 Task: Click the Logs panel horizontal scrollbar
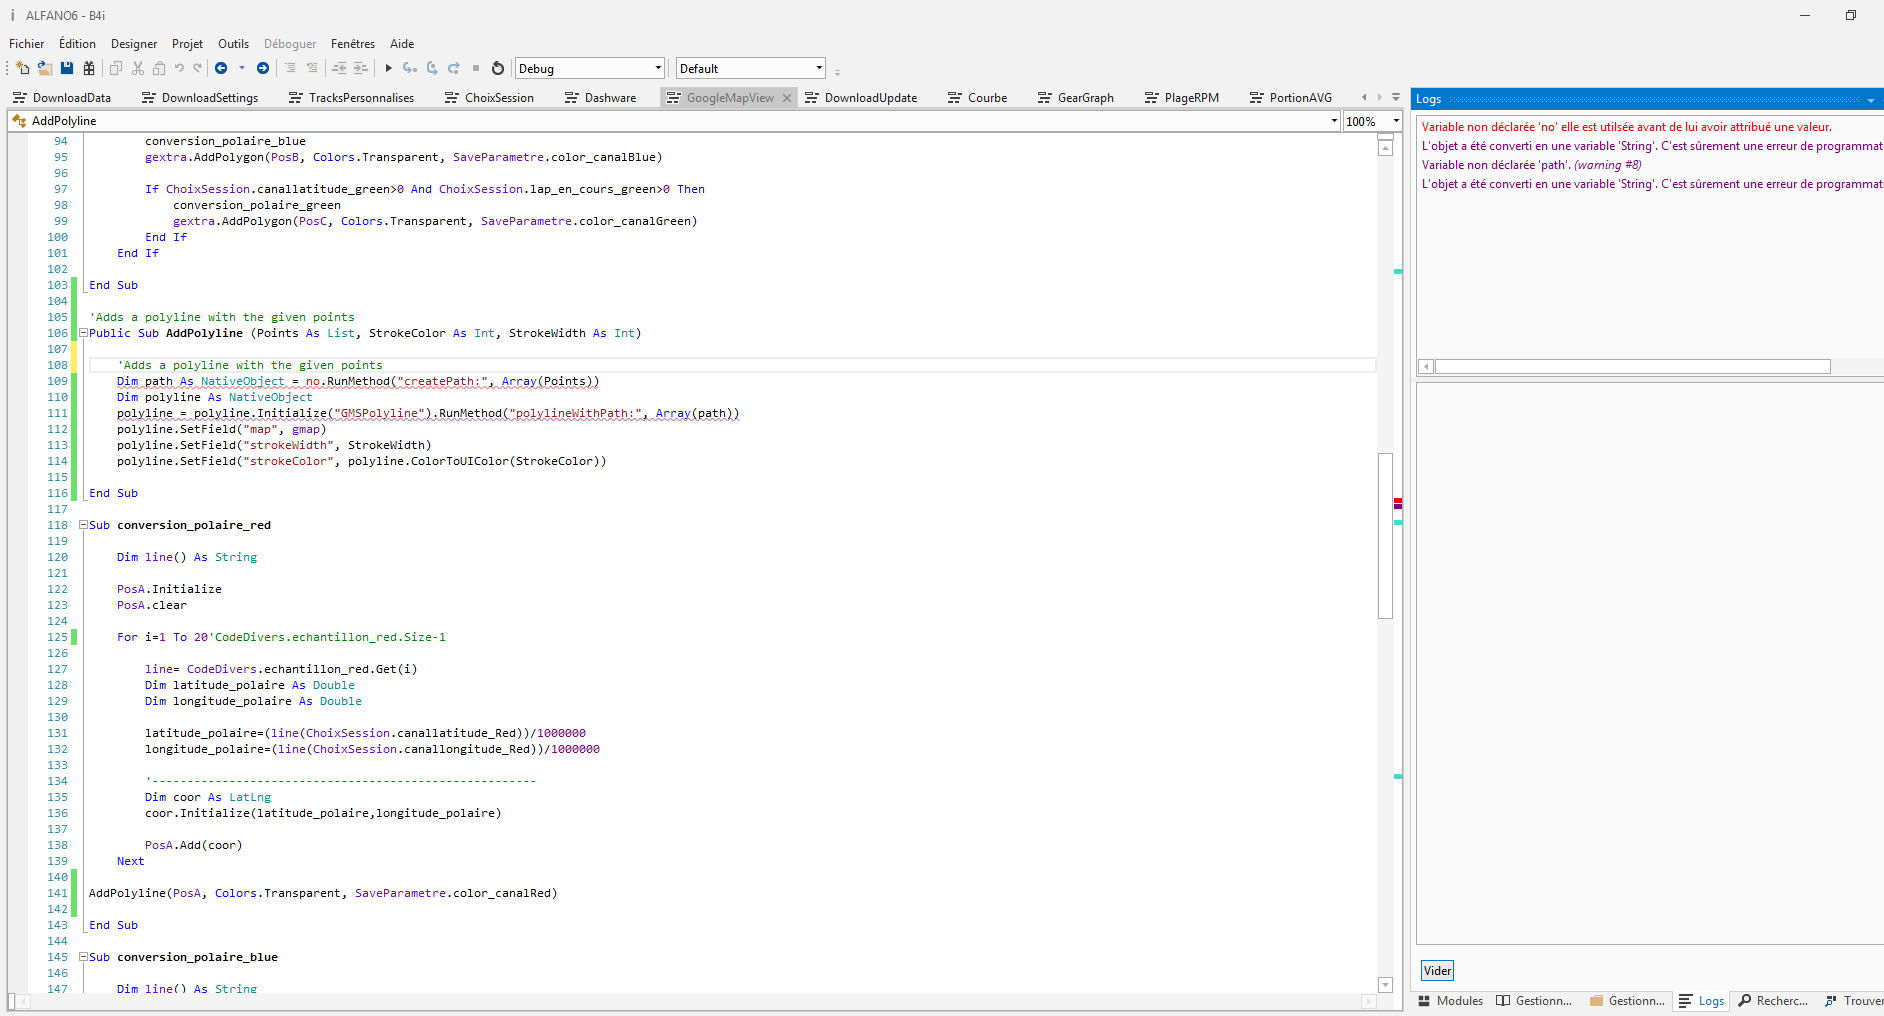point(1632,367)
